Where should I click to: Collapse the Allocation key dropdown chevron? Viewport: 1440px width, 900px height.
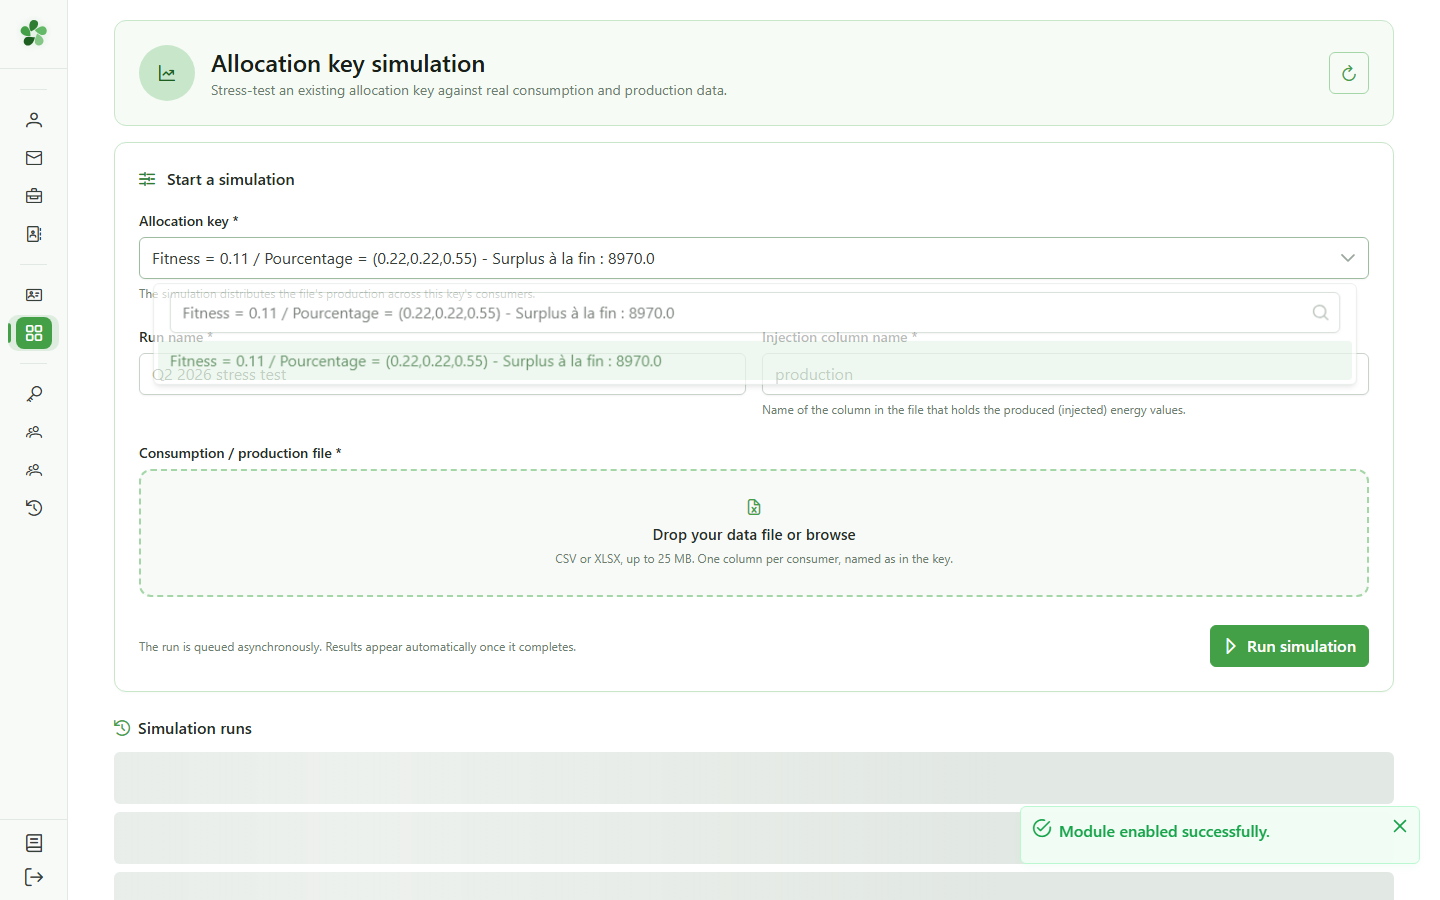click(1348, 258)
